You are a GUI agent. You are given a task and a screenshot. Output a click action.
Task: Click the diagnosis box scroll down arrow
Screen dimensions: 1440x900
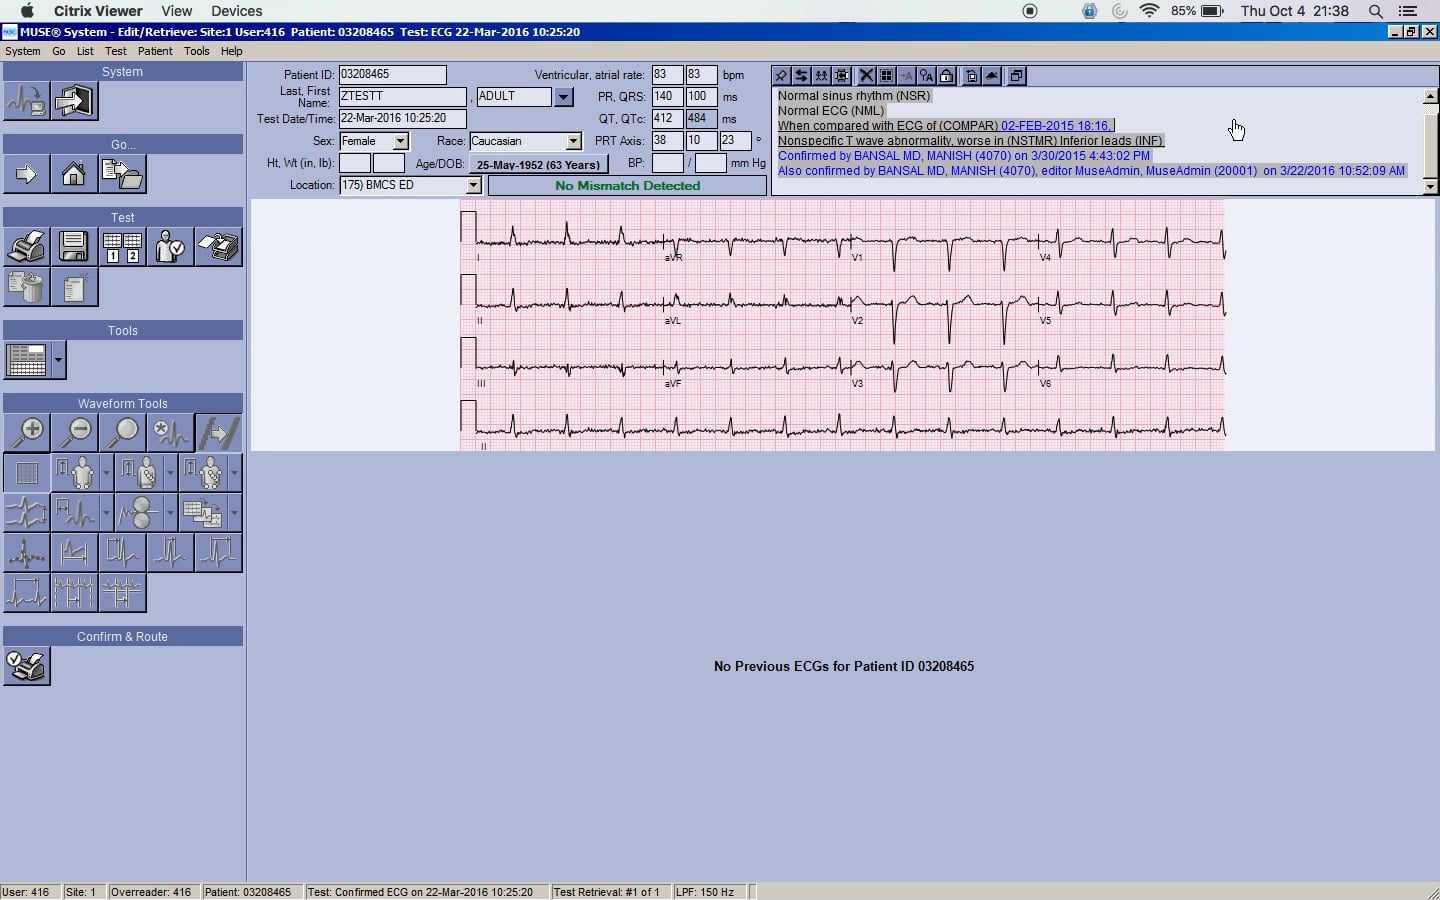(x=1430, y=187)
